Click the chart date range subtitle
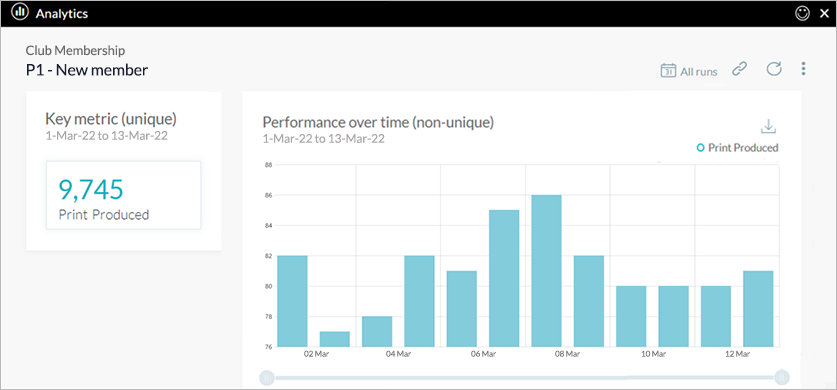The width and height of the screenshot is (837, 390). [323, 139]
